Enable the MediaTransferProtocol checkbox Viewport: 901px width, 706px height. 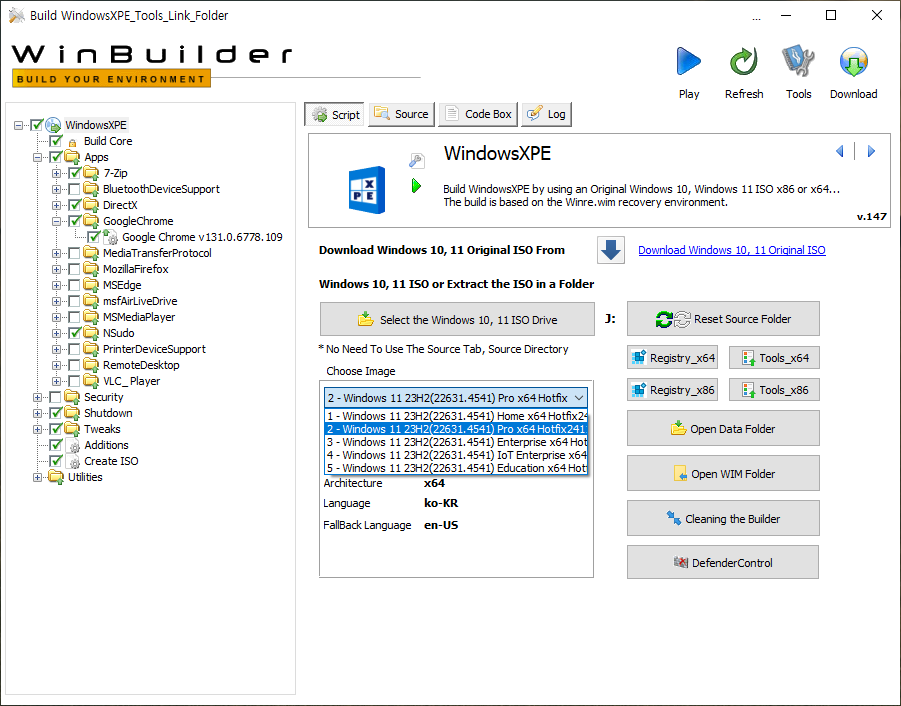pyautogui.click(x=74, y=253)
